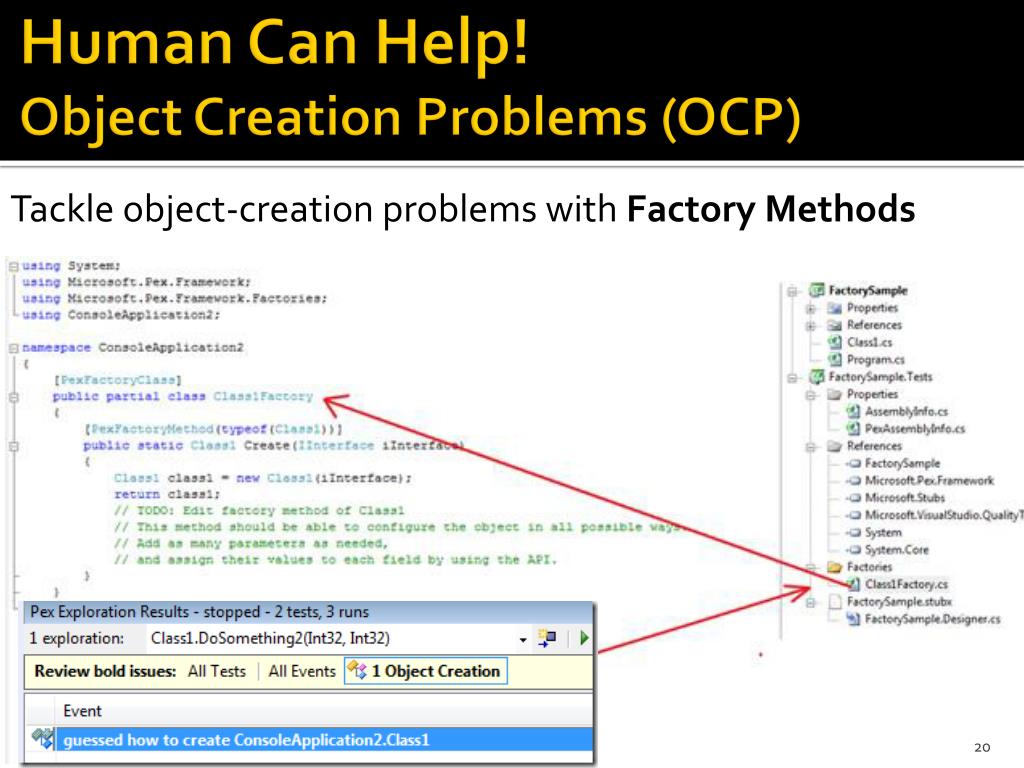Viewport: 1024px width, 768px height.
Task: Open Class1.cs file icon in FactorySample
Action: 835,342
